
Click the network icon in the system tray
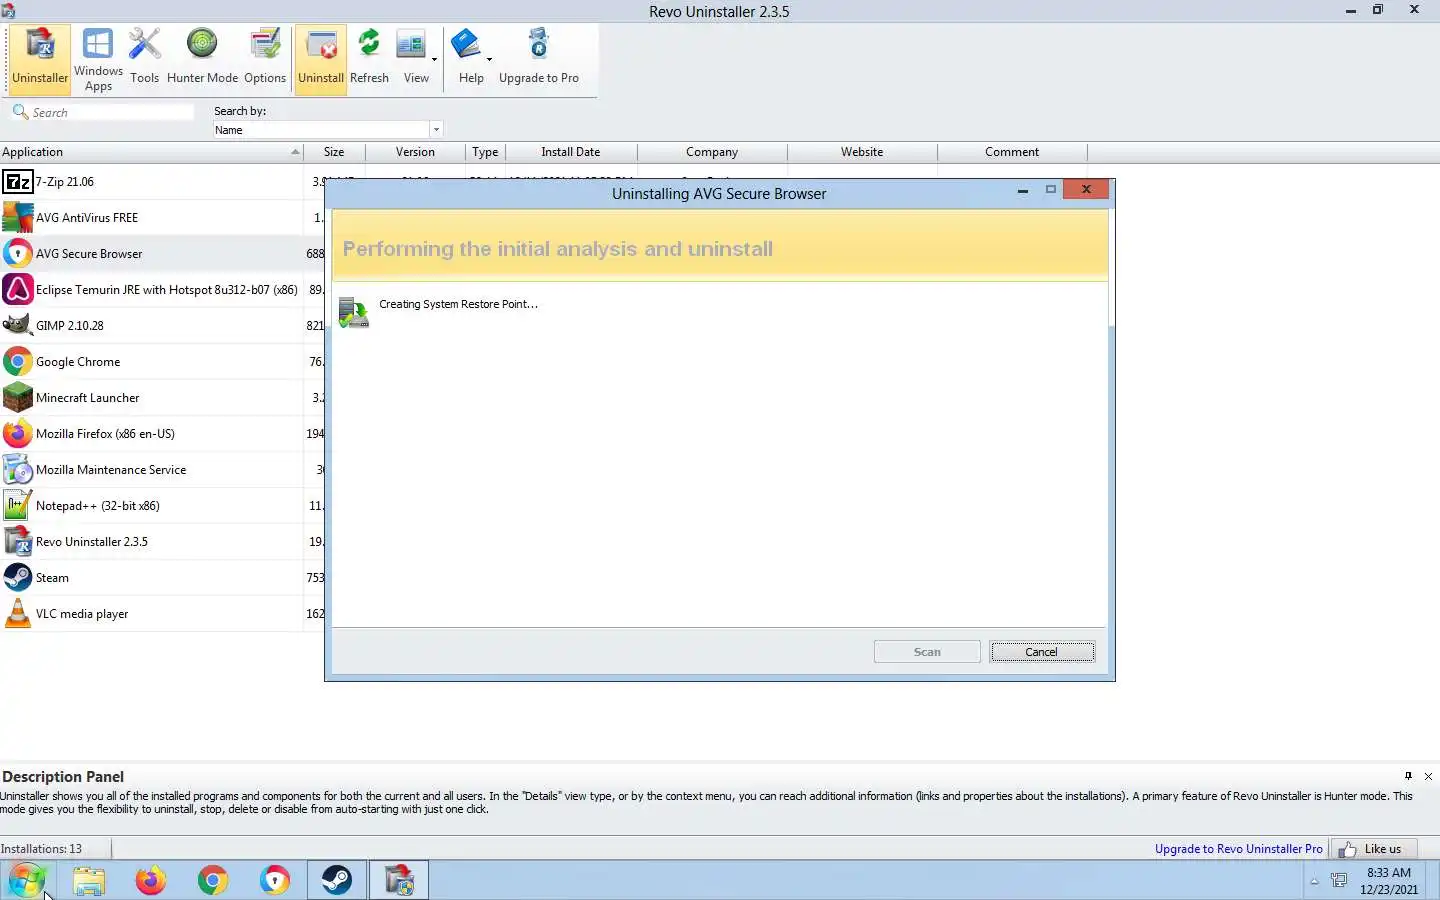pyautogui.click(x=1339, y=880)
